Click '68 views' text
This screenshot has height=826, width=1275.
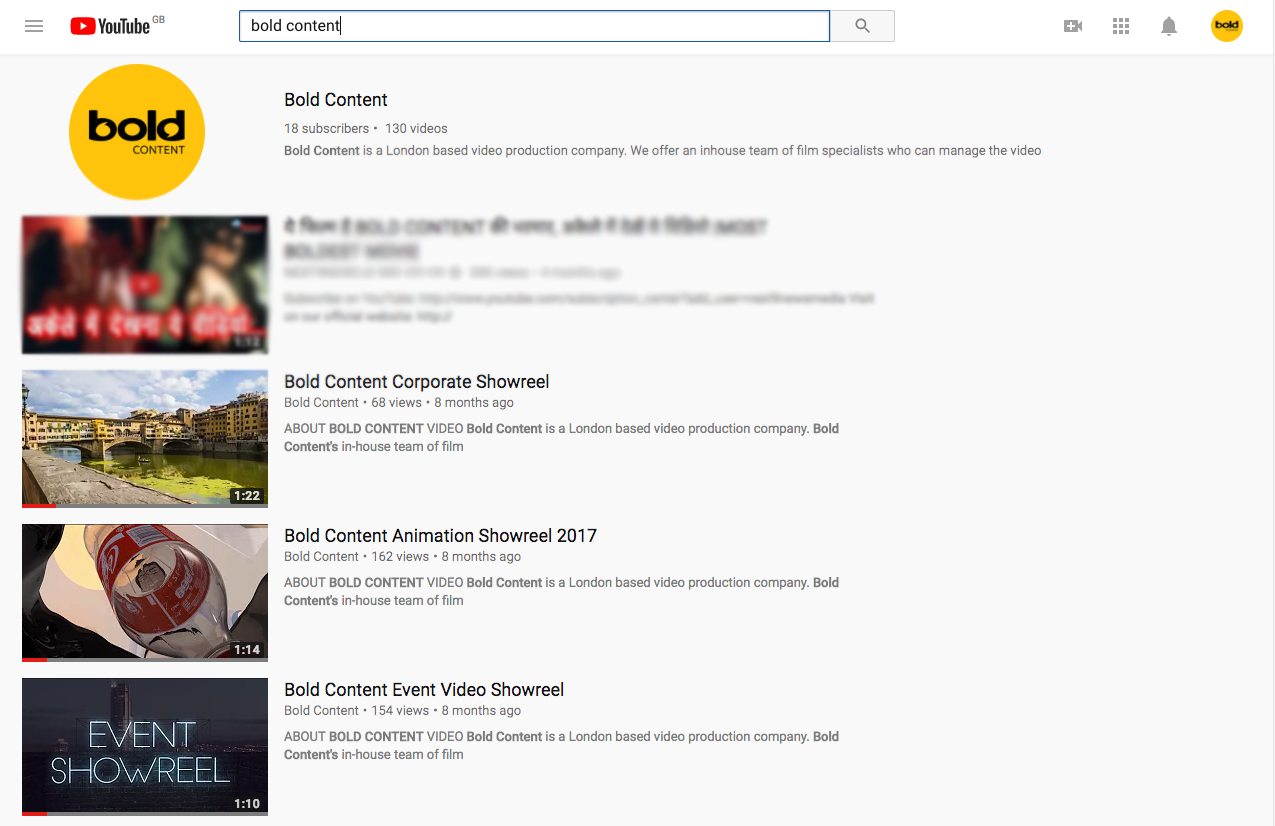(x=397, y=403)
